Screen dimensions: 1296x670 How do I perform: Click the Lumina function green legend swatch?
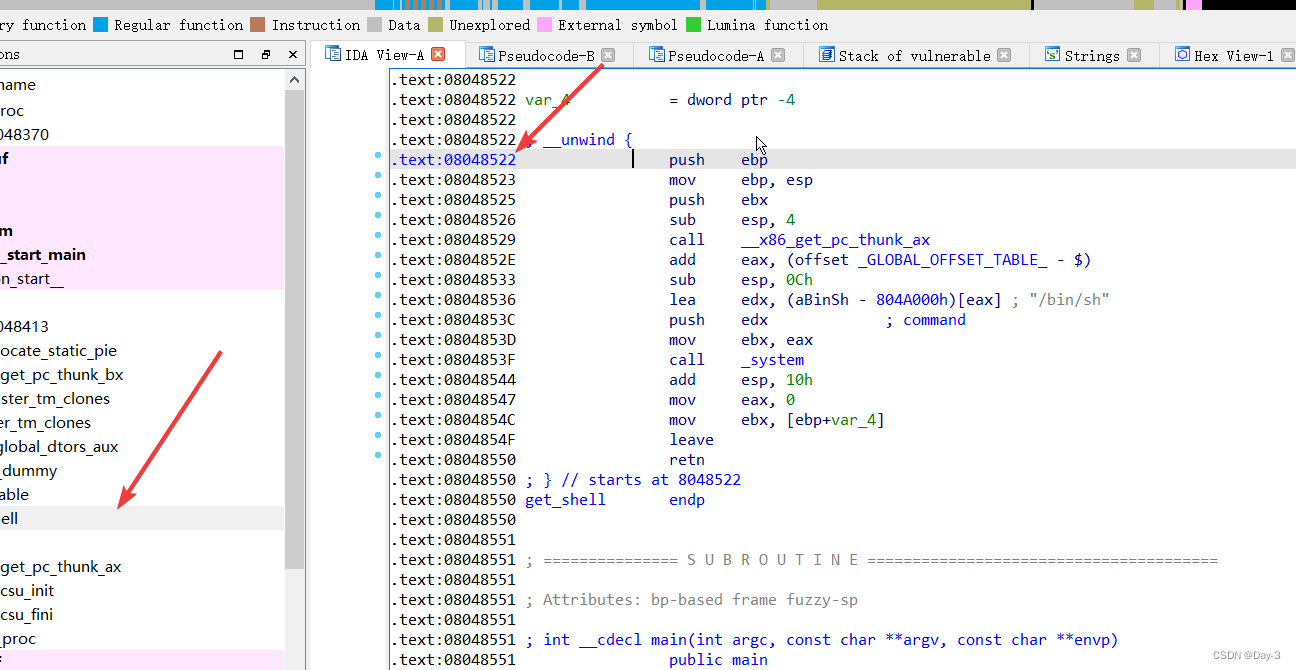click(694, 24)
